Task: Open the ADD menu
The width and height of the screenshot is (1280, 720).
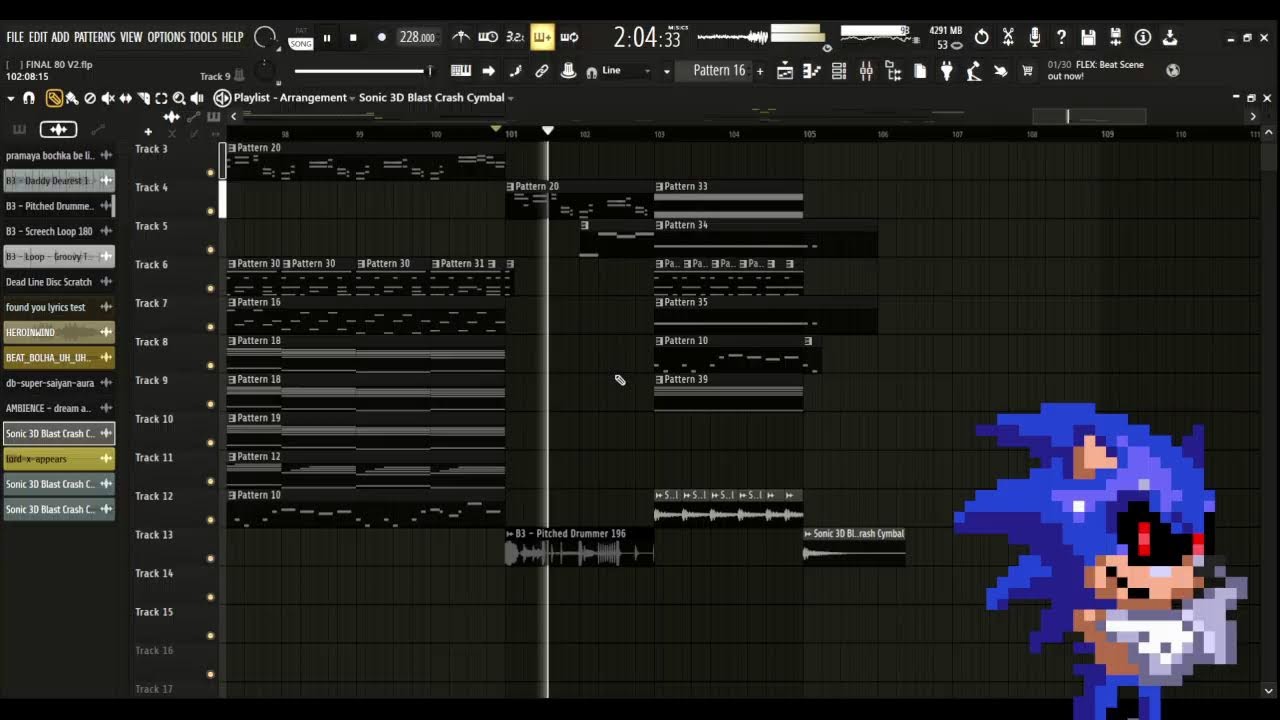Action: 60,37
